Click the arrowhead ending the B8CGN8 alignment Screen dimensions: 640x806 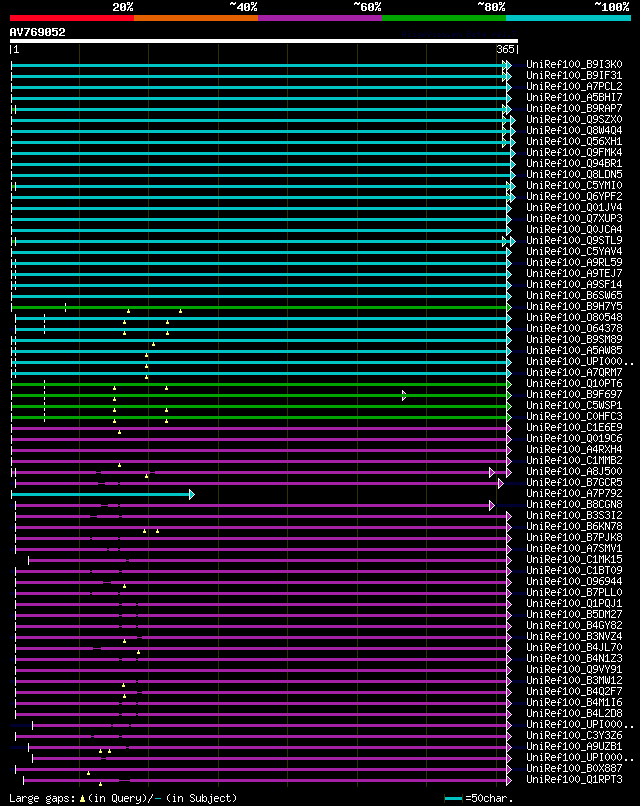[x=491, y=505]
